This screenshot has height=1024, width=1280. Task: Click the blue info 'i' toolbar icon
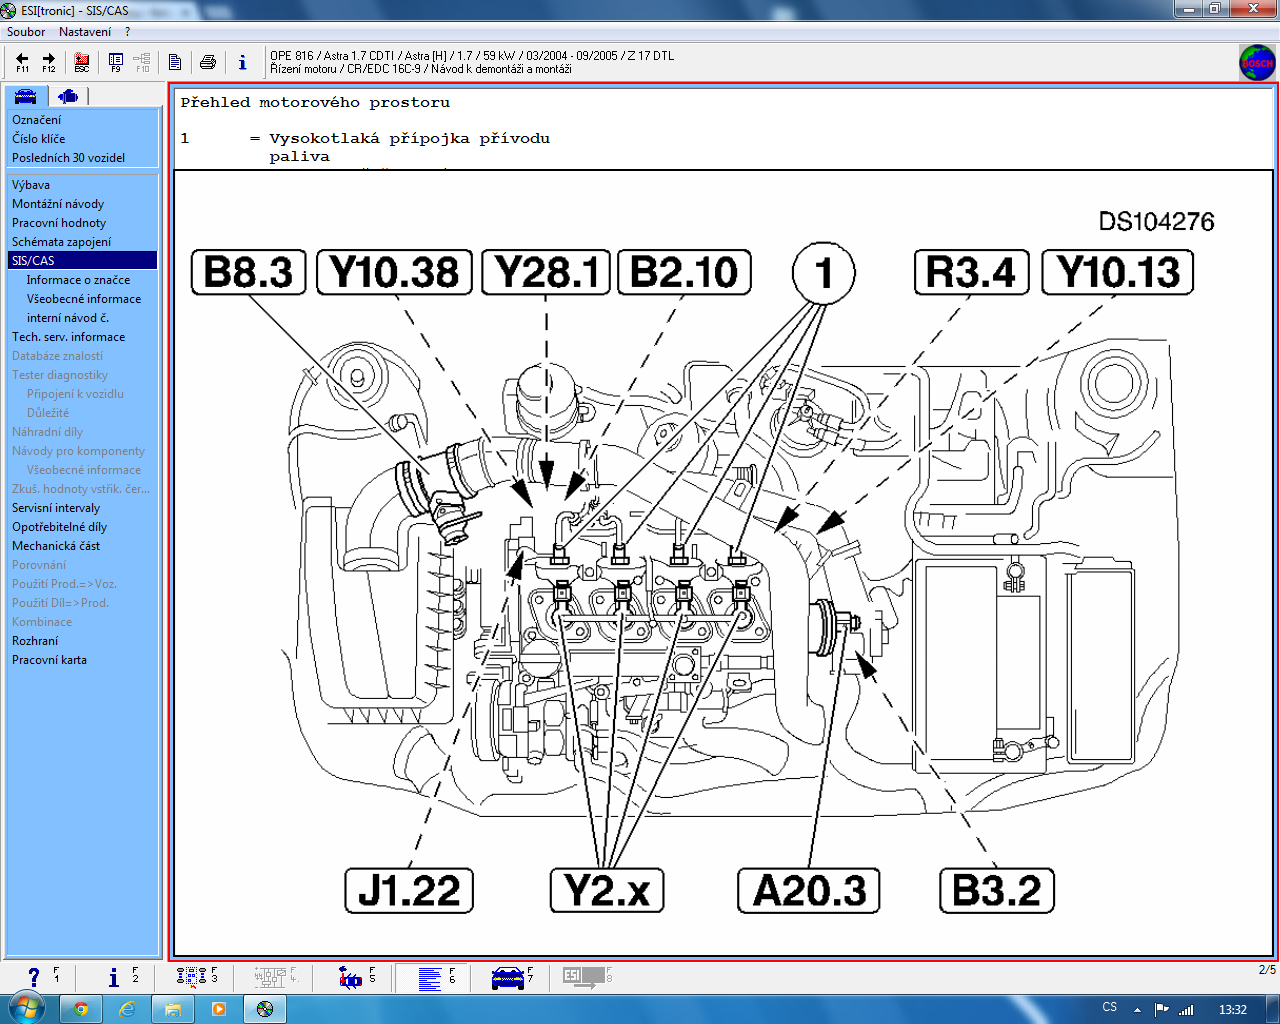pos(242,62)
